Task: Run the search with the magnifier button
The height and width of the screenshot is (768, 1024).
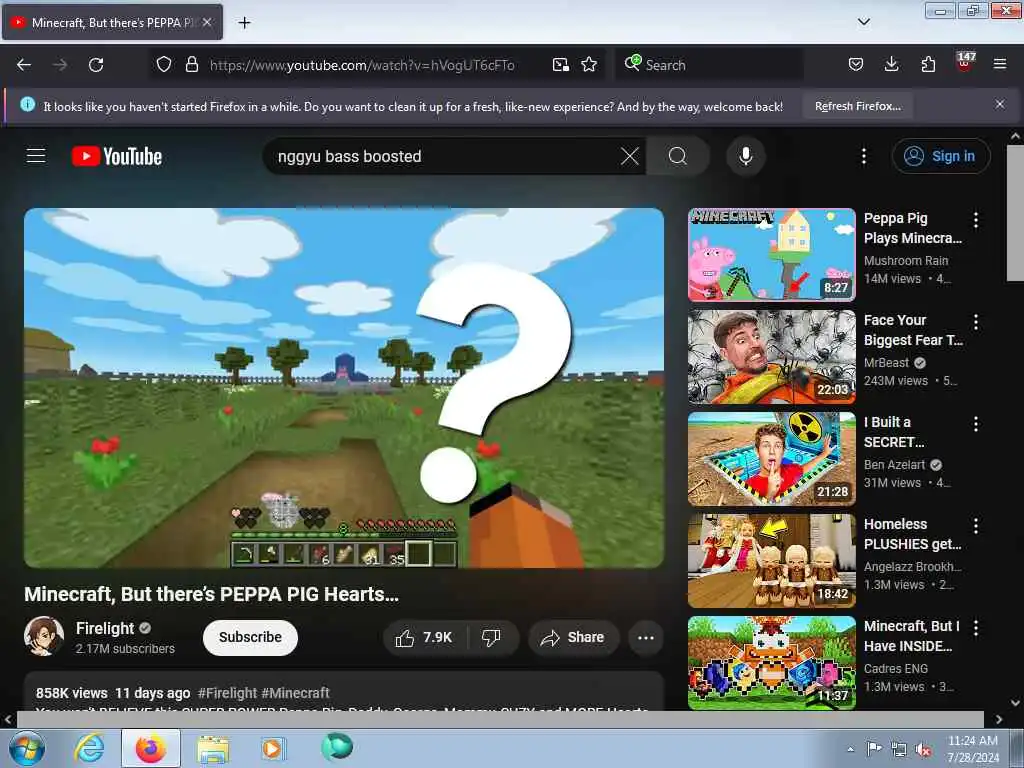Action: [x=678, y=156]
